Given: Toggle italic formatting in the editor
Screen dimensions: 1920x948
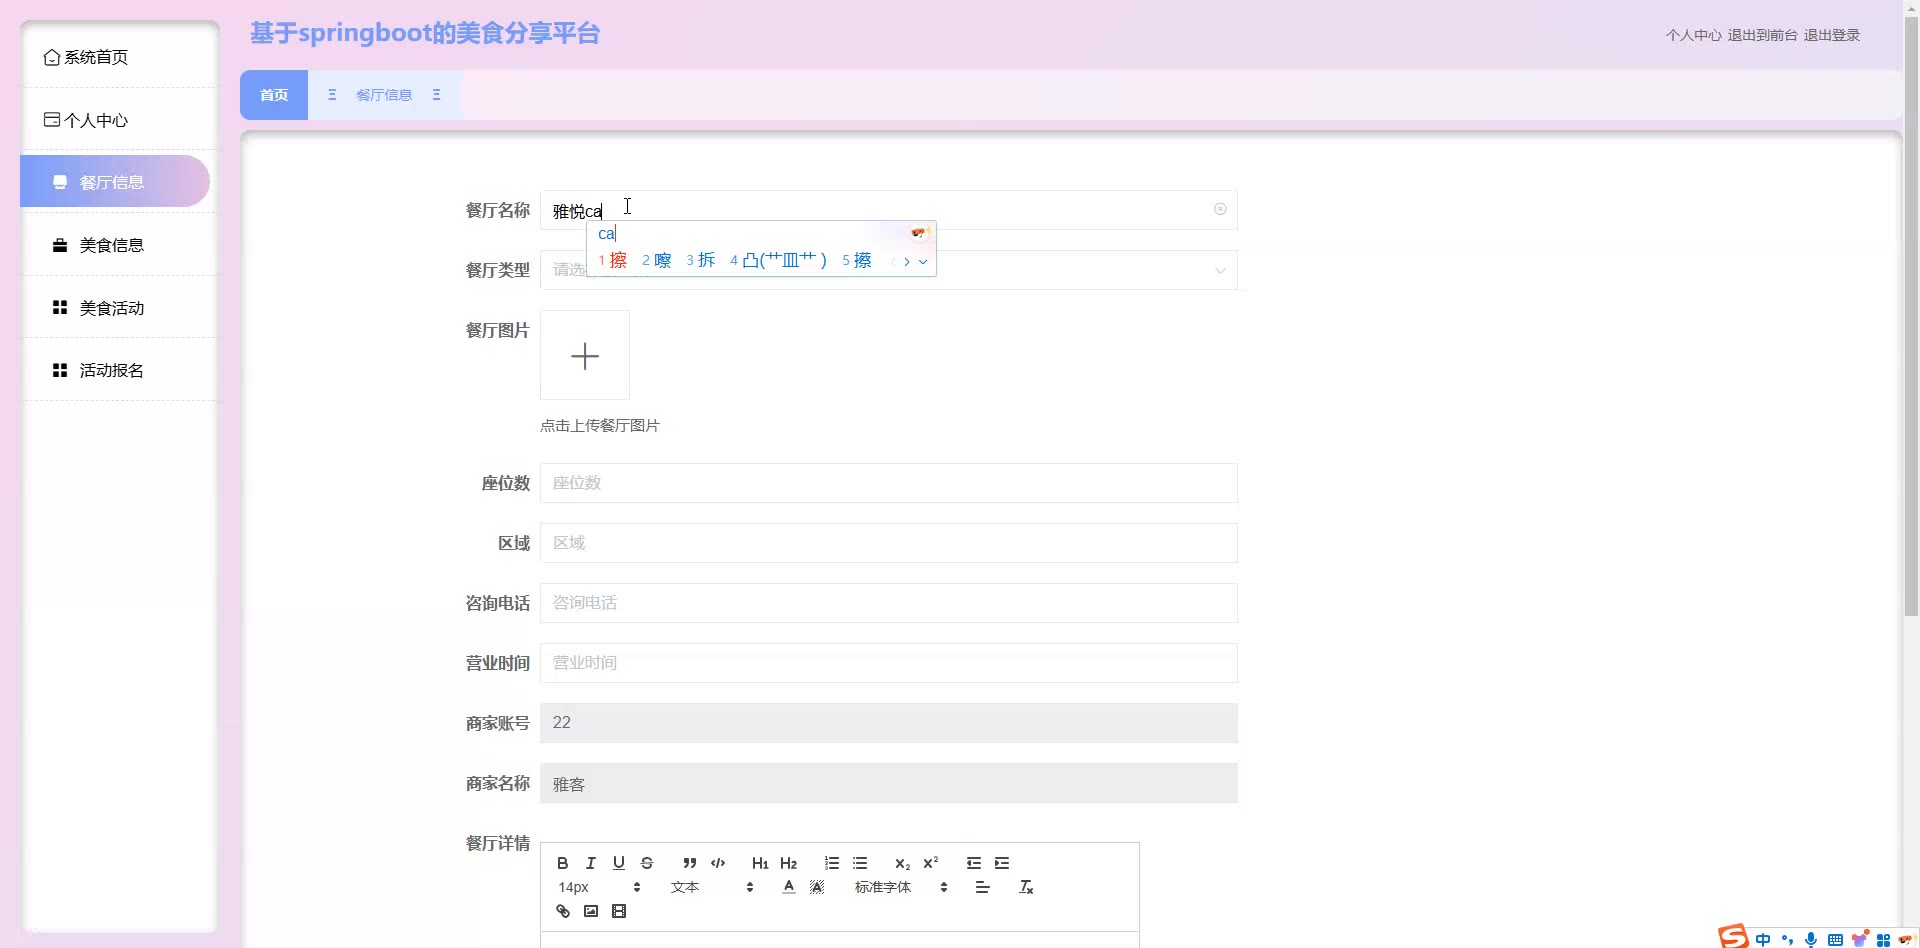Looking at the screenshot, I should click(590, 863).
